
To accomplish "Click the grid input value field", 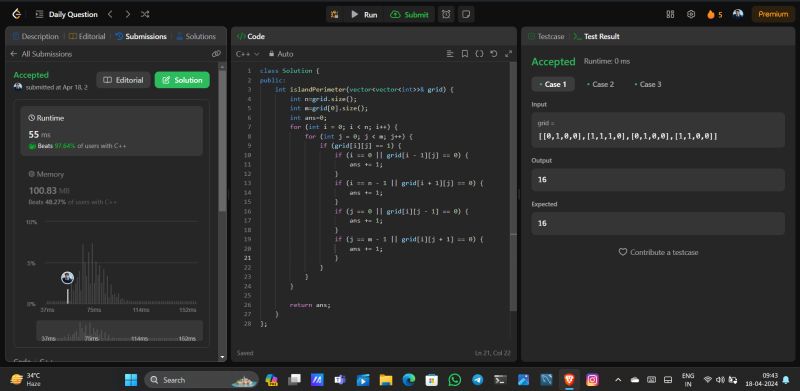I will tap(658, 130).
